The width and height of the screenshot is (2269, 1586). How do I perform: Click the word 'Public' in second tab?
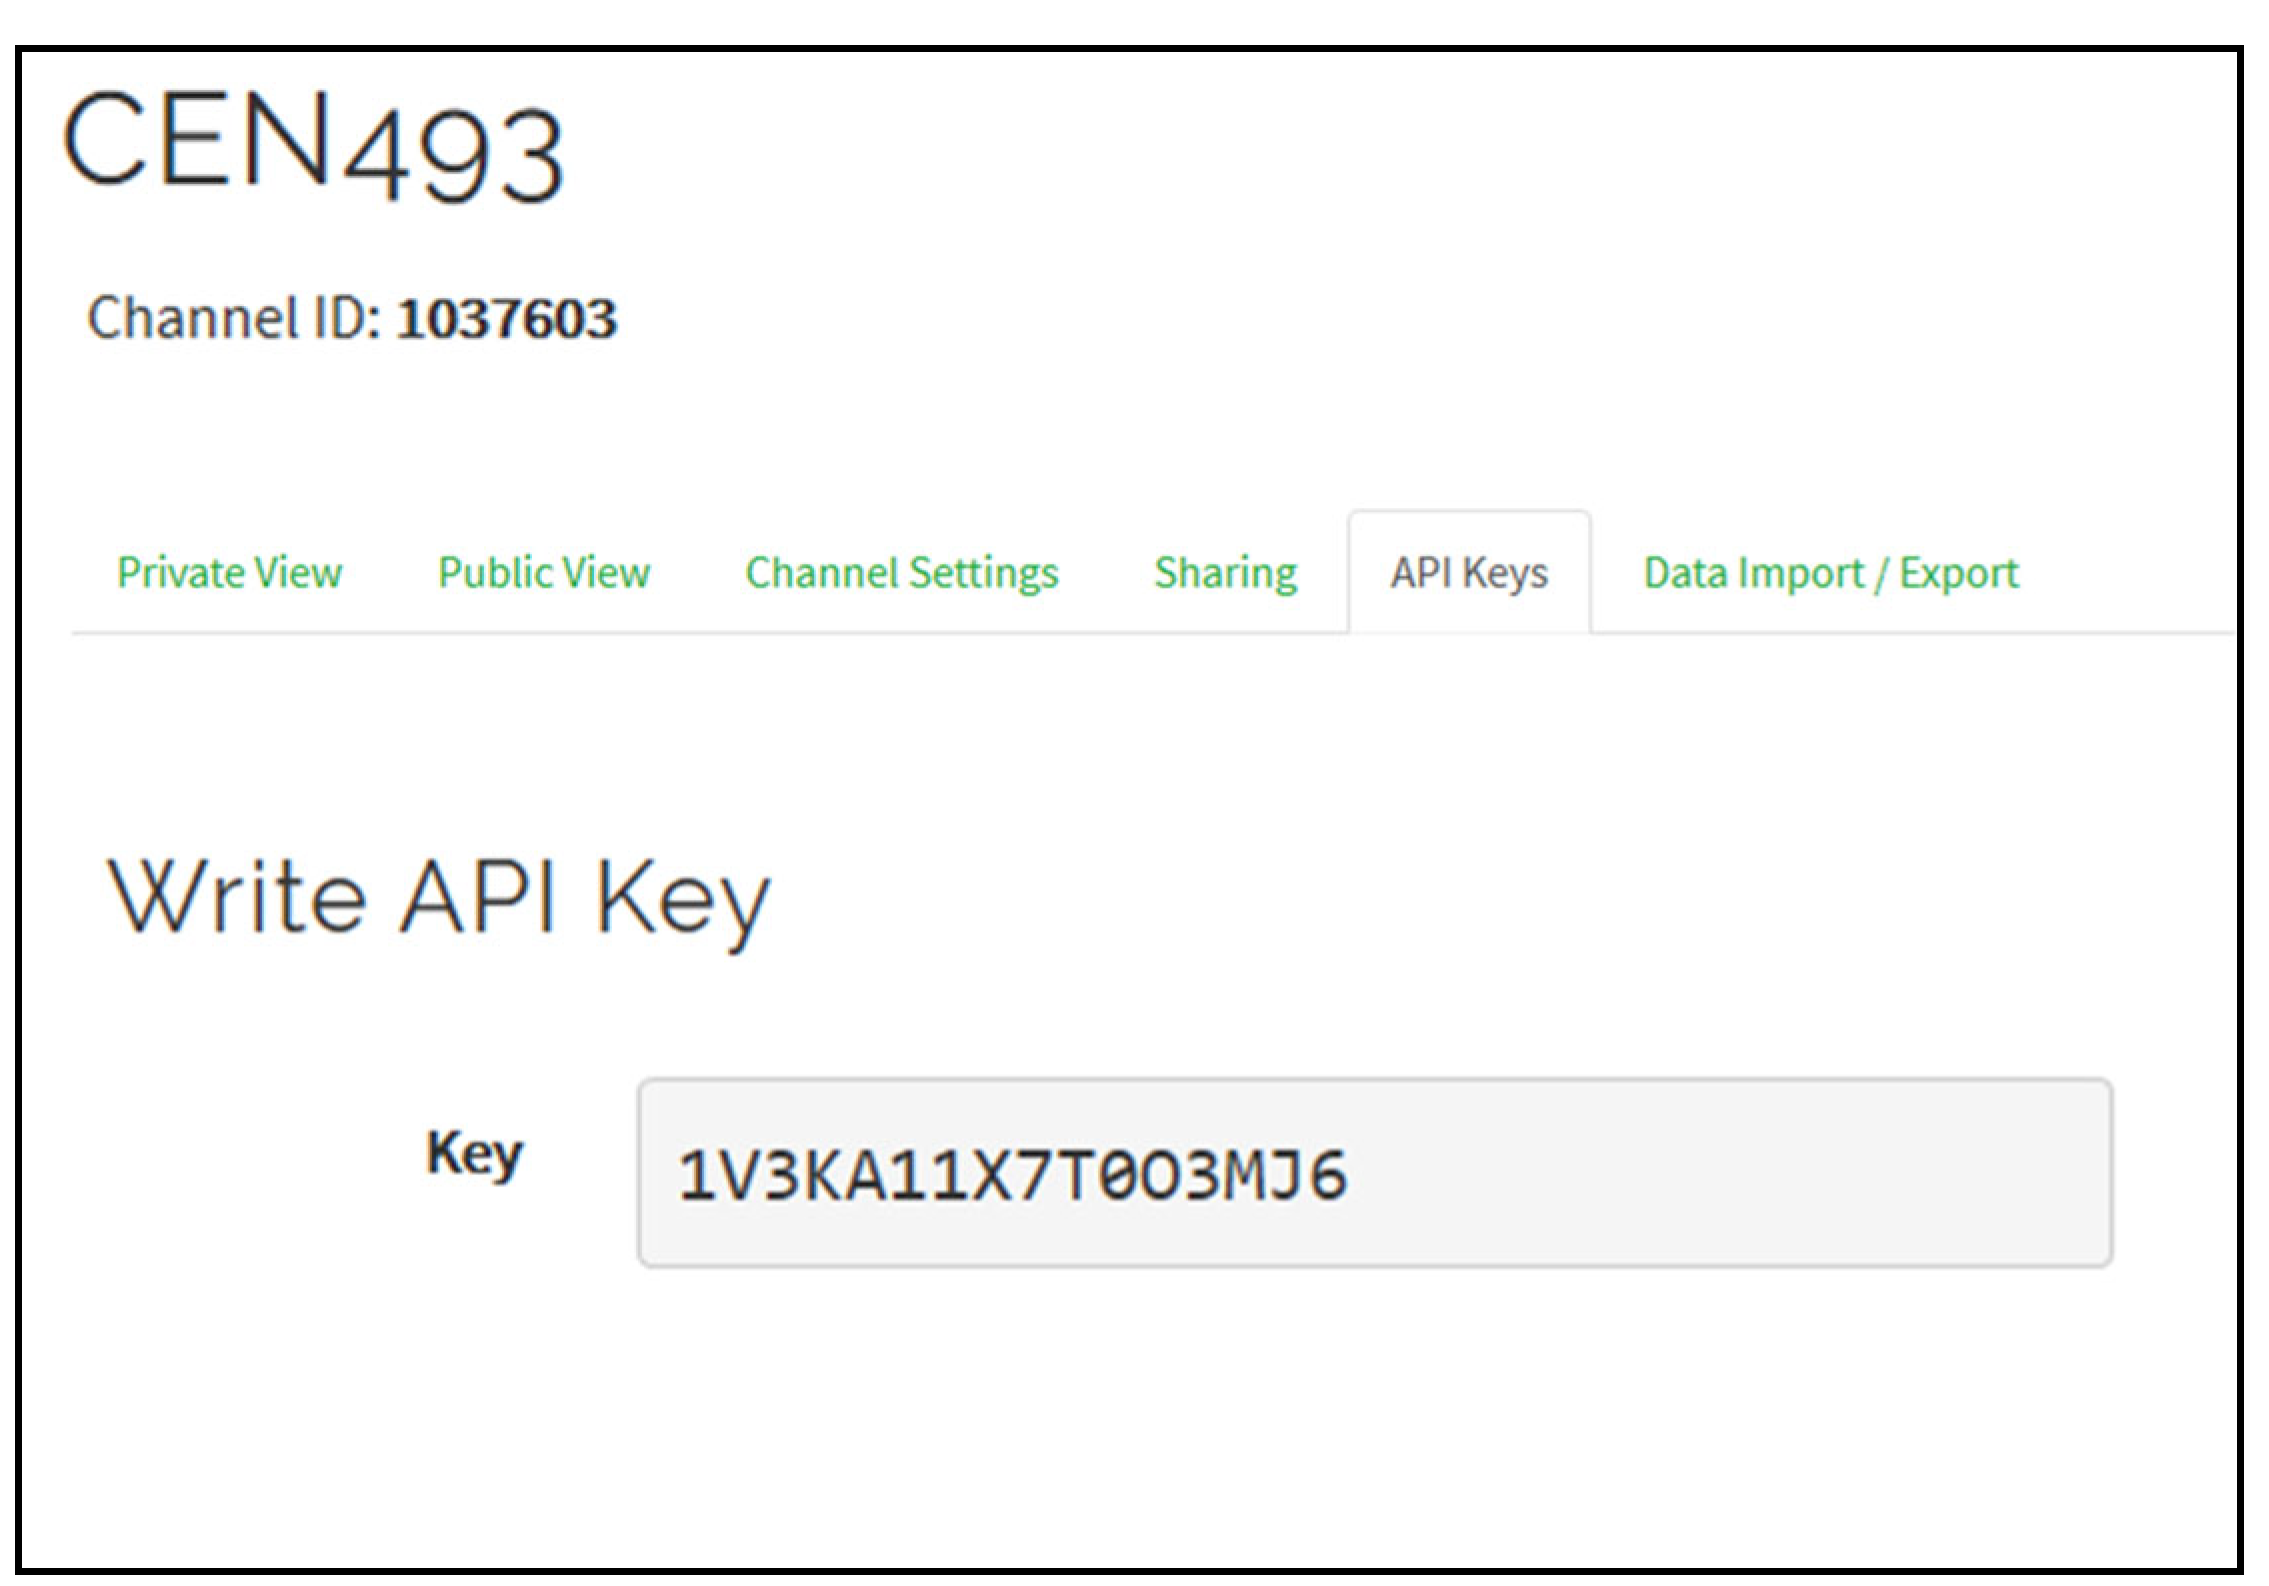tap(495, 573)
